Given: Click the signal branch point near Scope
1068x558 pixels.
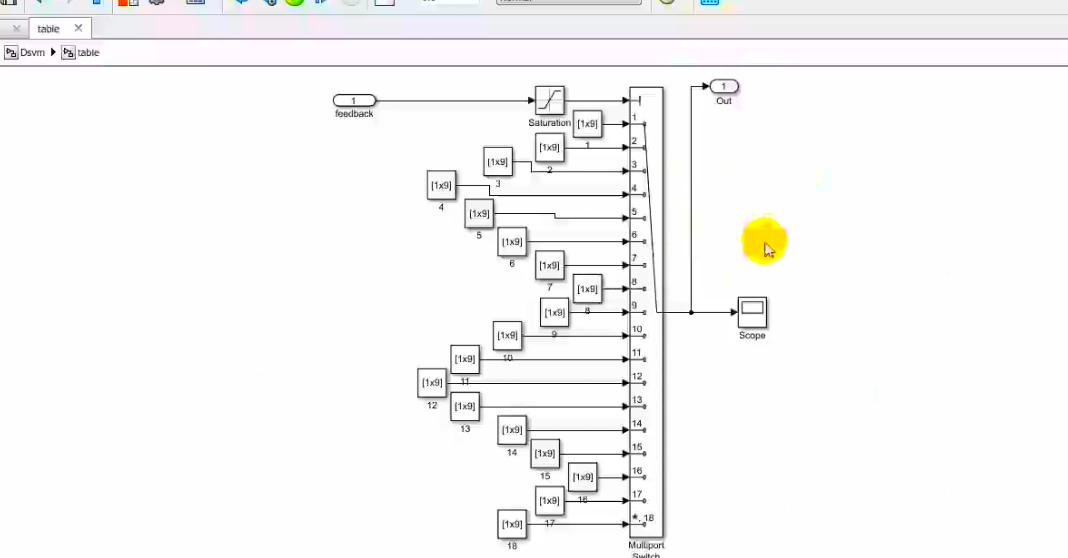Looking at the screenshot, I should click(x=691, y=312).
